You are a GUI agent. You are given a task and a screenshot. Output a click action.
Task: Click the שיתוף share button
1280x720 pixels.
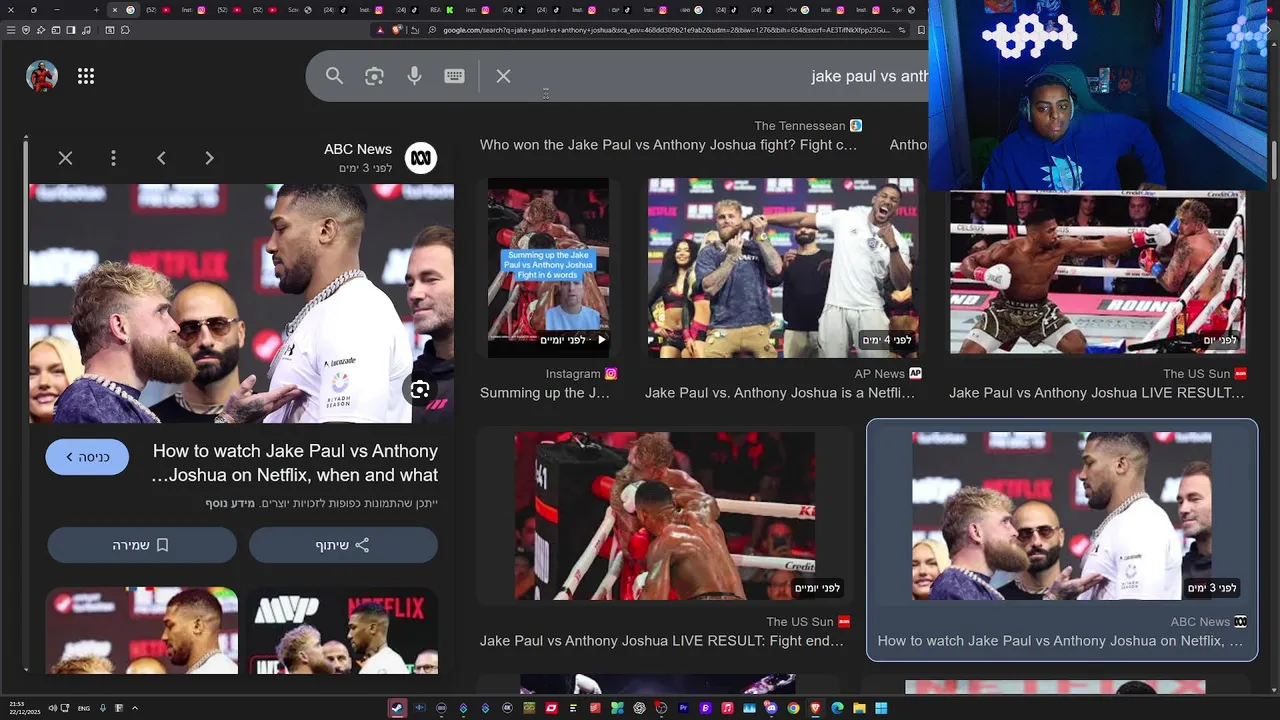coord(343,545)
